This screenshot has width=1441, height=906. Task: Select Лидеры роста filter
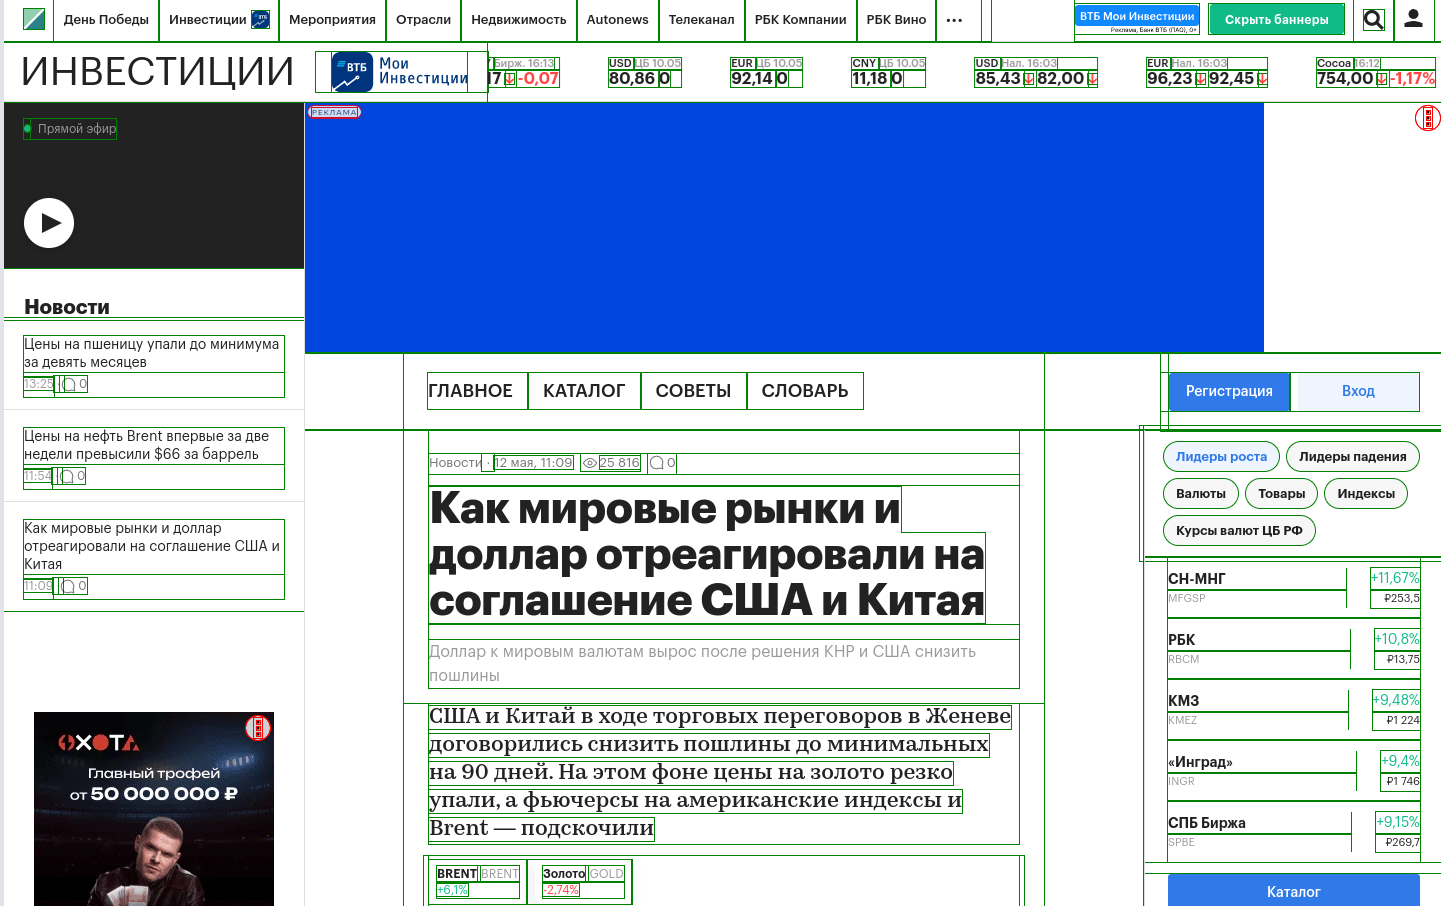pyautogui.click(x=1221, y=457)
